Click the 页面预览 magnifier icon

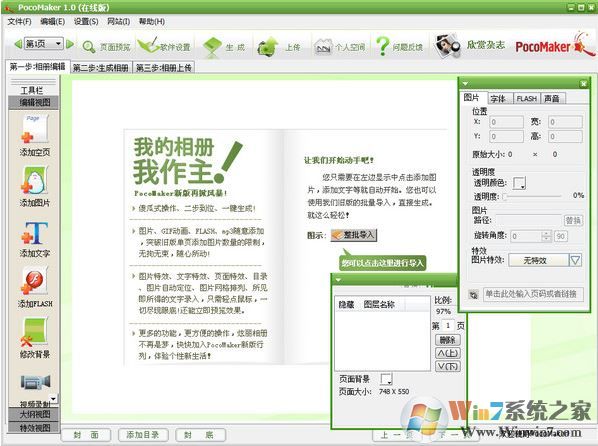89,47
